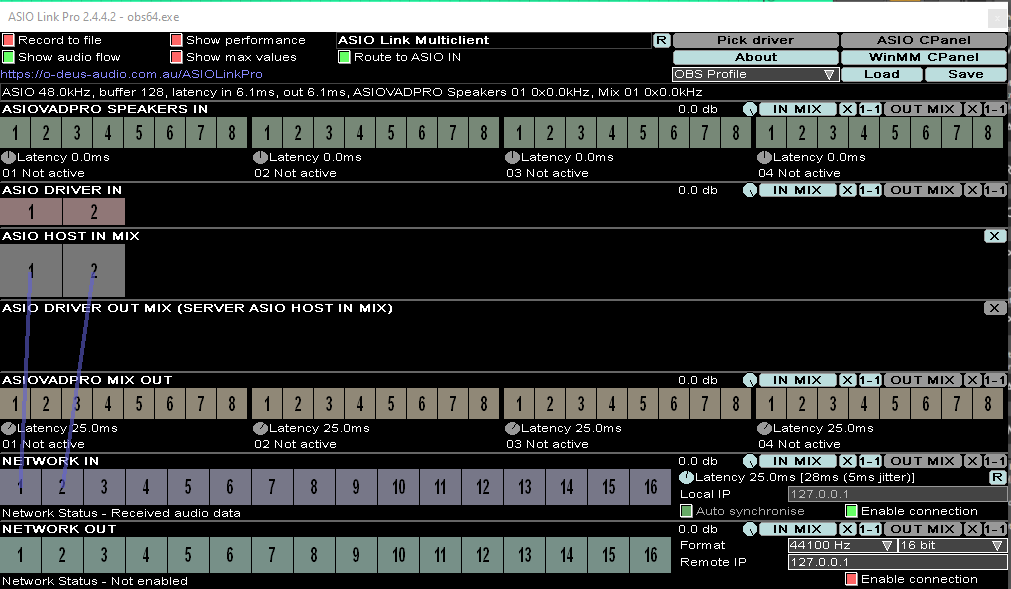Select channel 2 tile under ASIO DRIVER IN

point(93,211)
